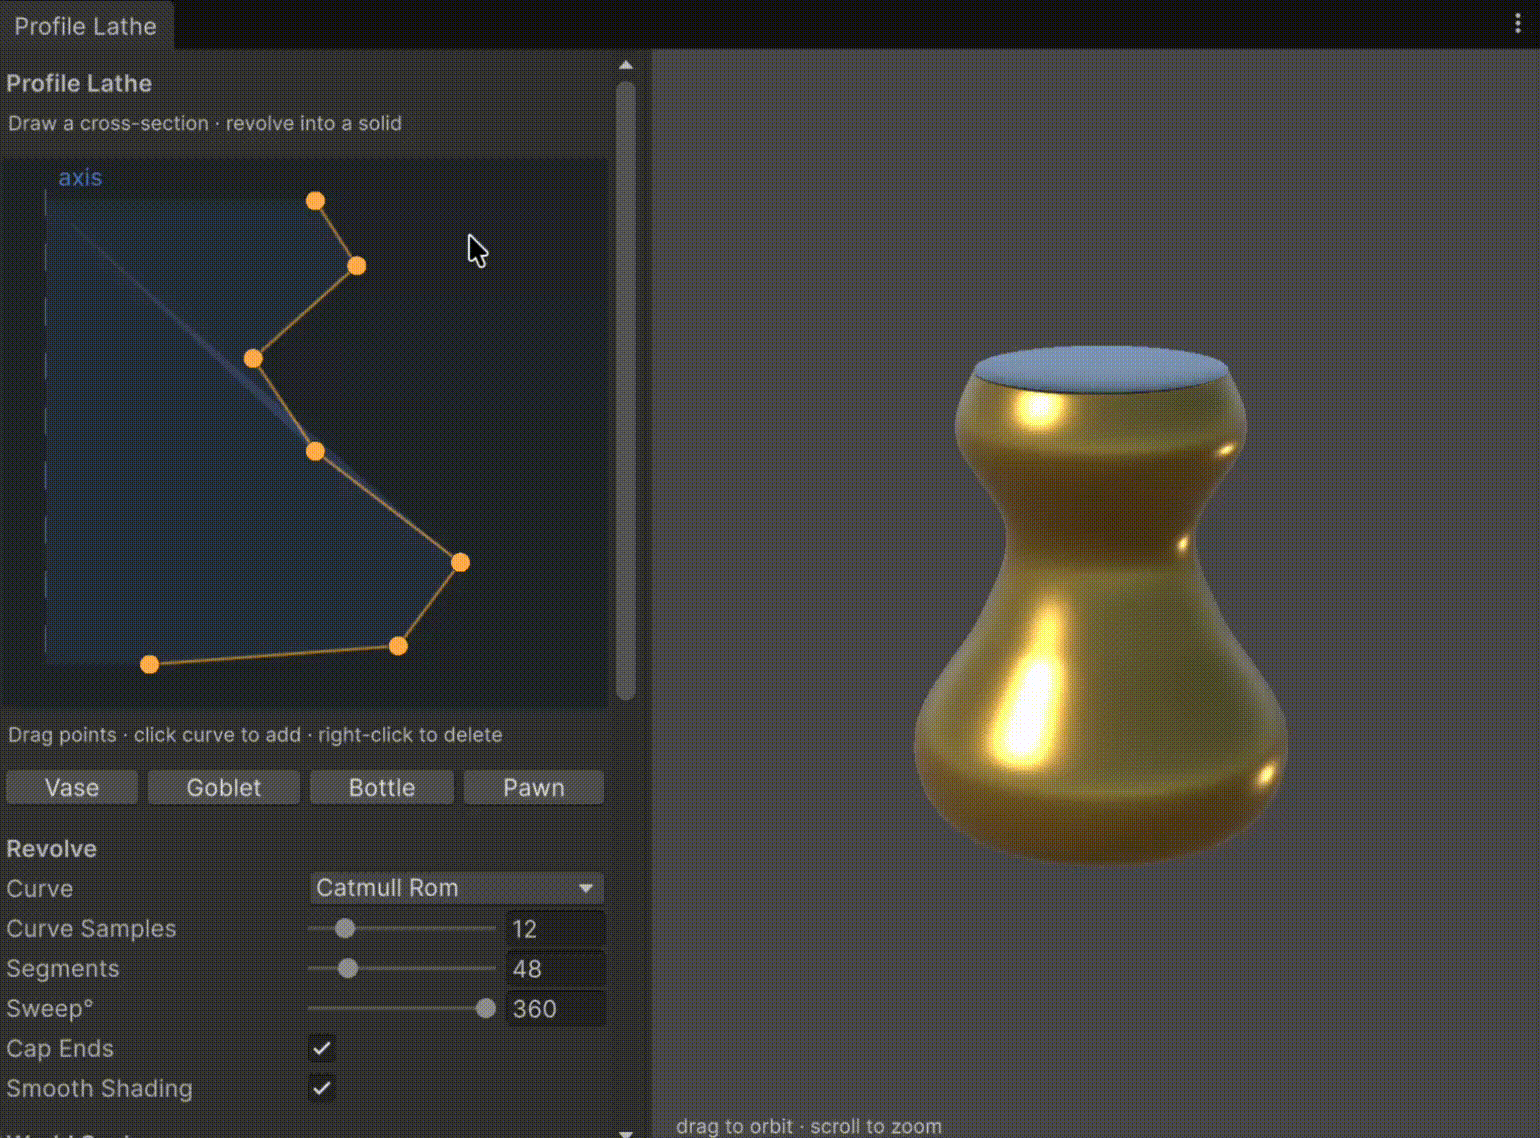This screenshot has width=1540, height=1138.
Task: Select the second profile point from top
Action: click(x=357, y=266)
